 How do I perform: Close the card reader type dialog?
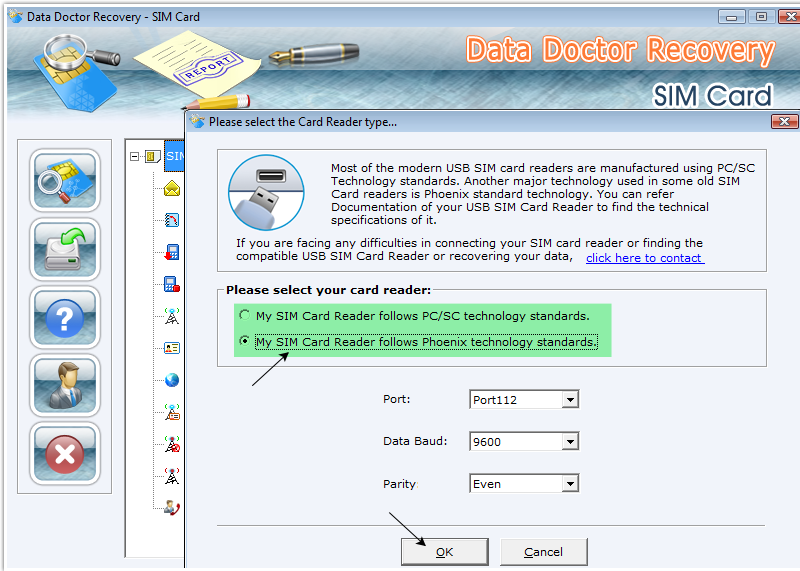pyautogui.click(x=783, y=122)
